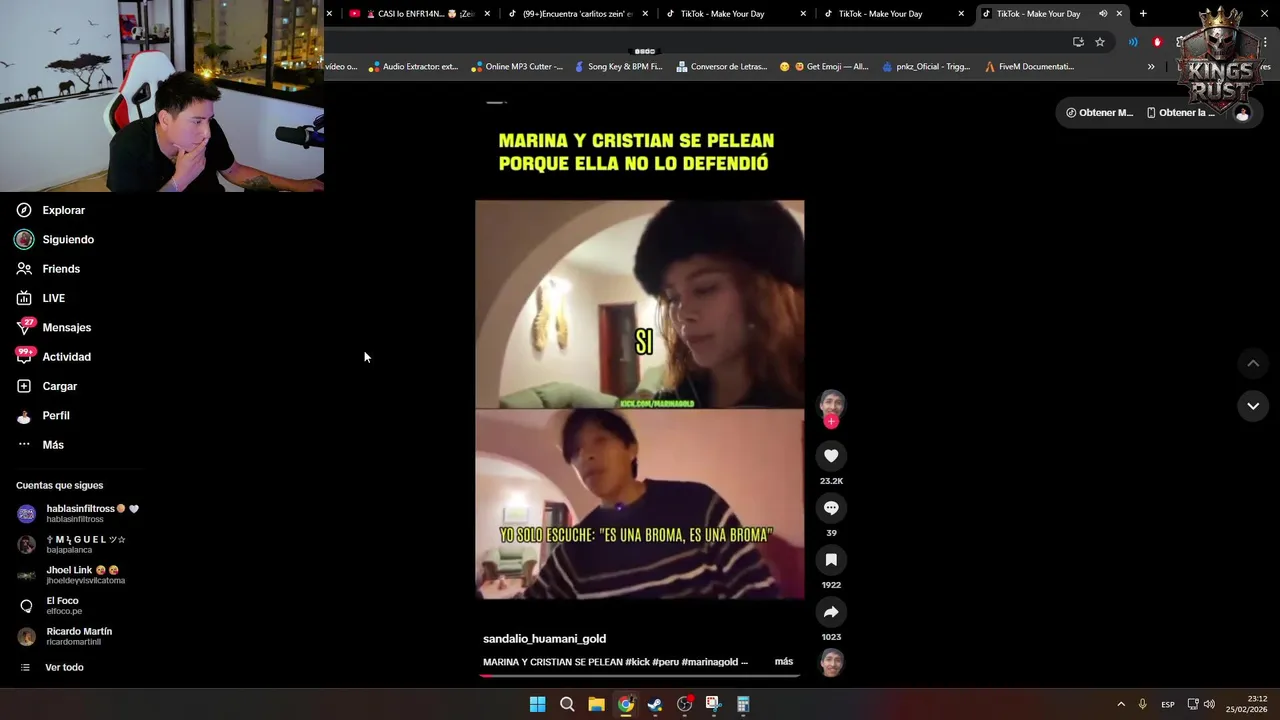
Task: Open Mensajes inbox
Action: (53, 327)
